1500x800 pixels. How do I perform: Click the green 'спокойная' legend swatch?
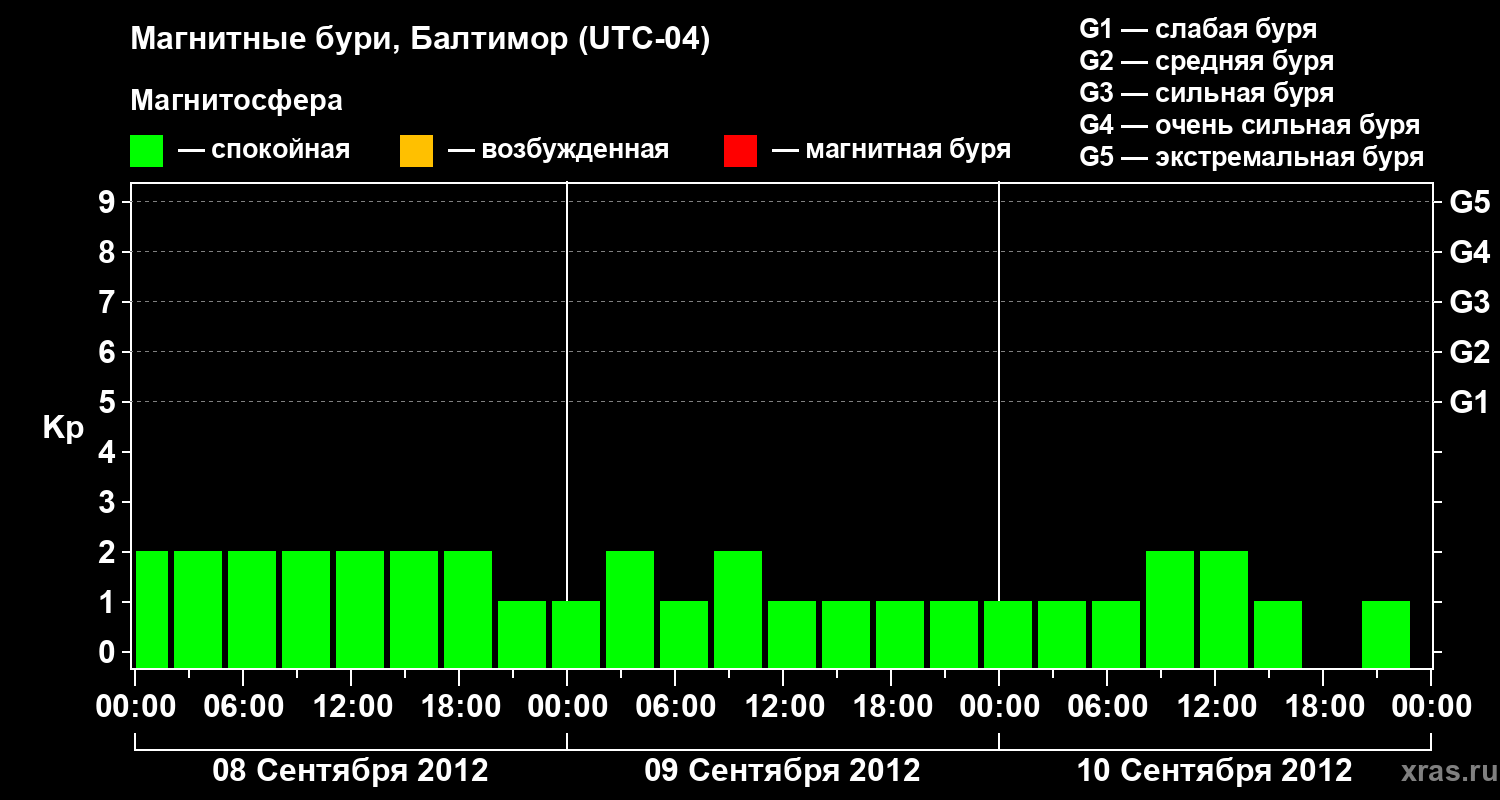[x=147, y=151]
